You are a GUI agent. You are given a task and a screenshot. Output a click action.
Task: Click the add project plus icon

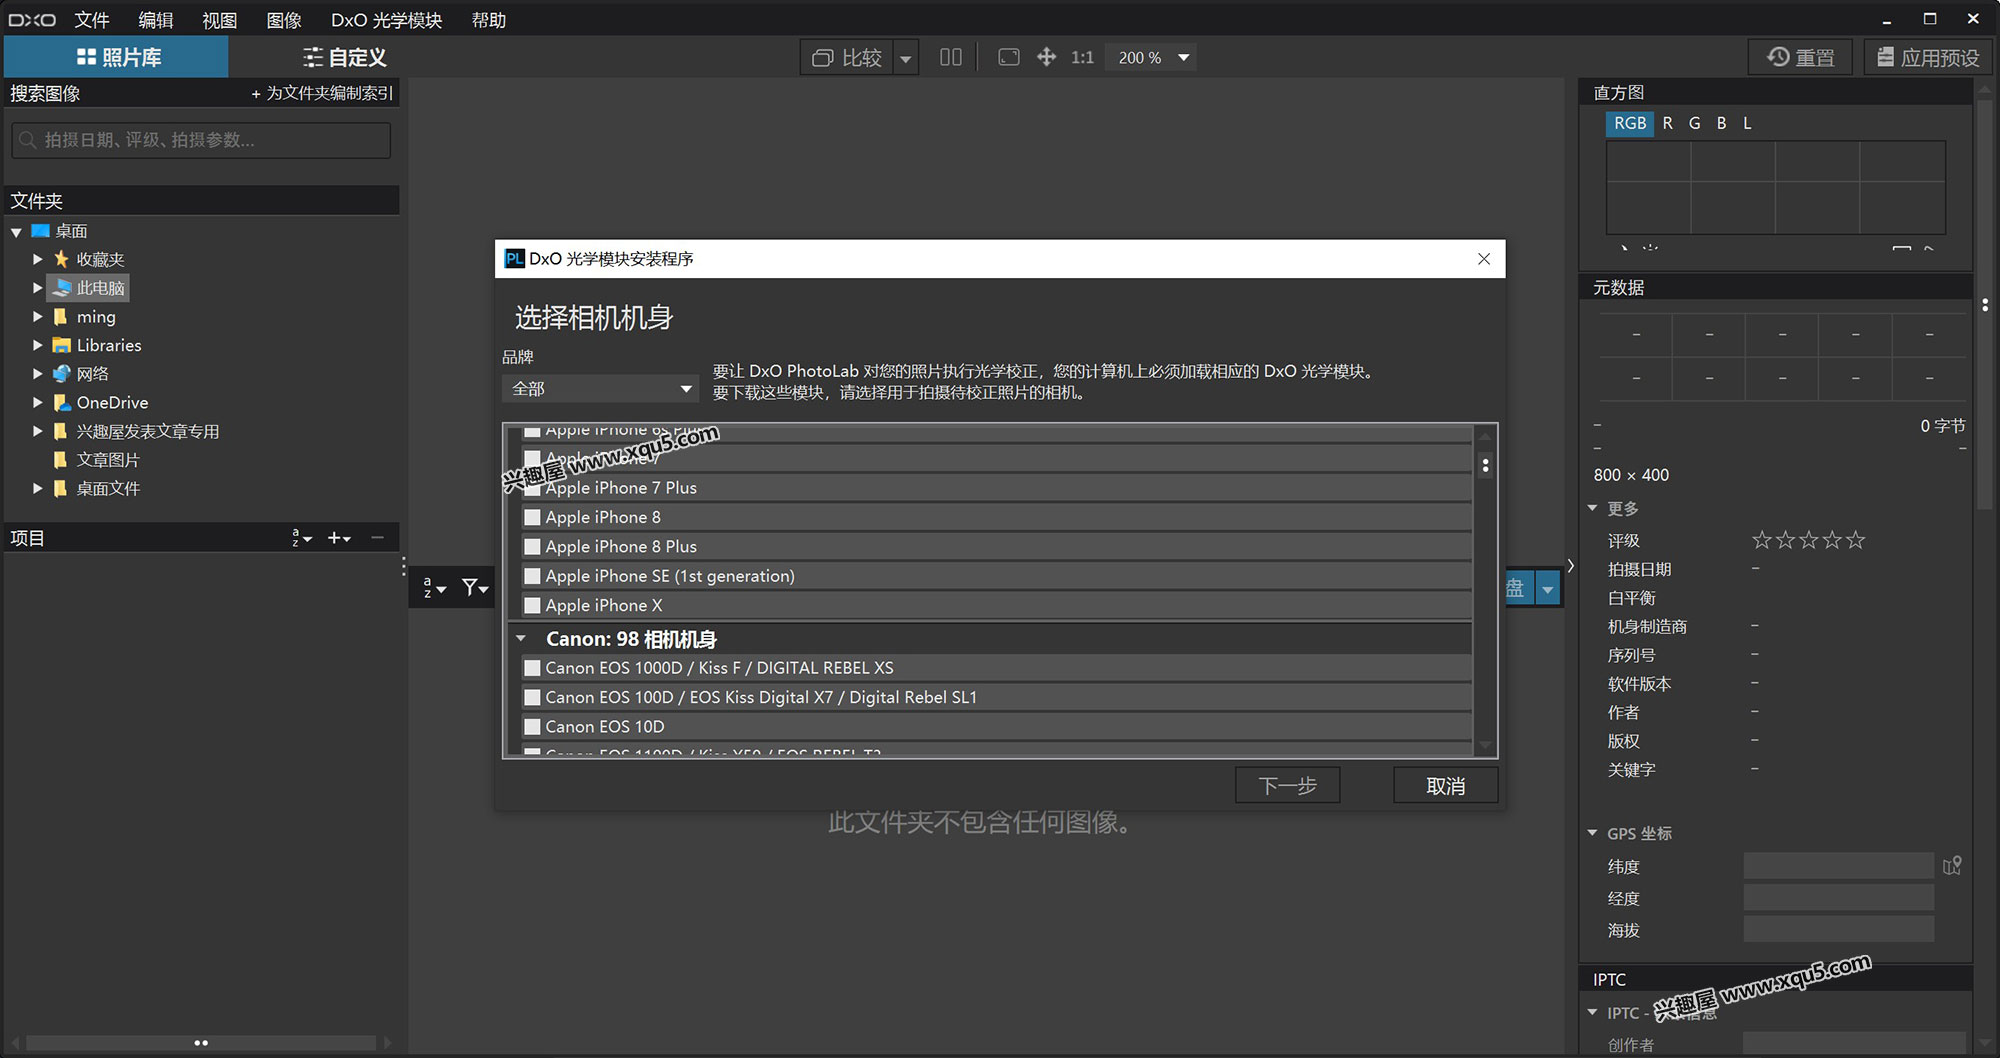coord(339,538)
